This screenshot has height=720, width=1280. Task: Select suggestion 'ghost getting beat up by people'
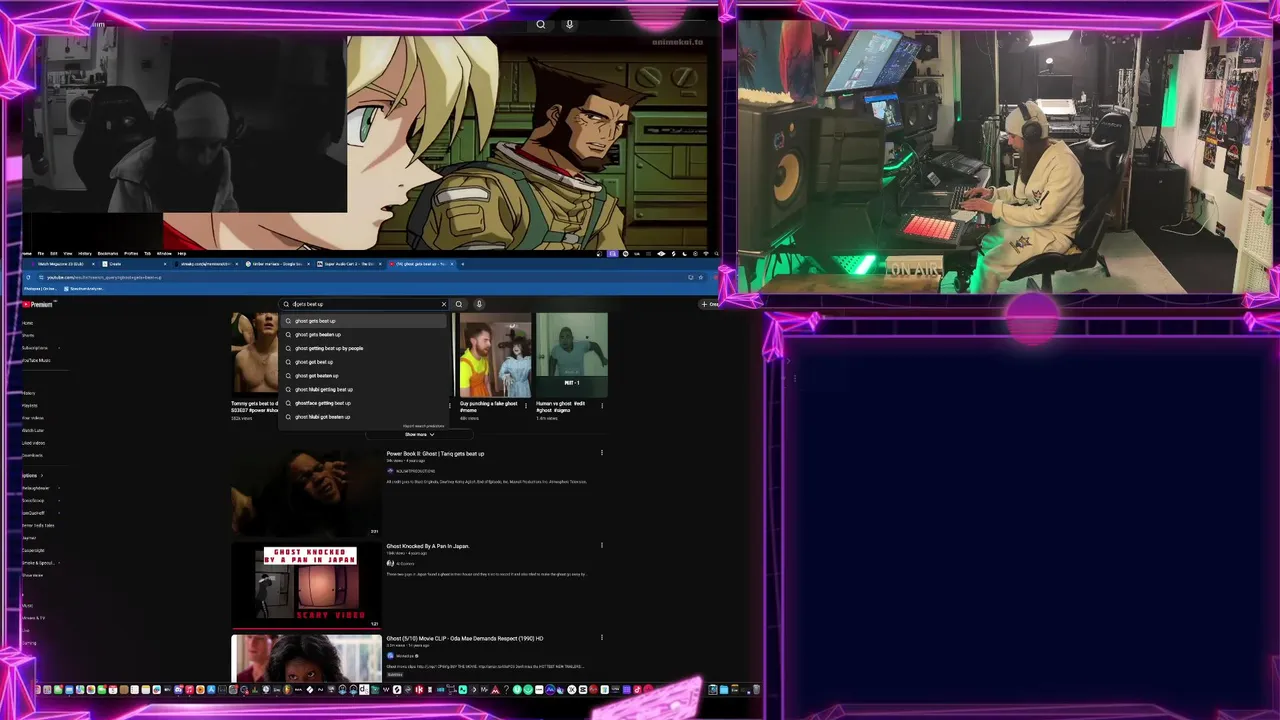point(364,348)
